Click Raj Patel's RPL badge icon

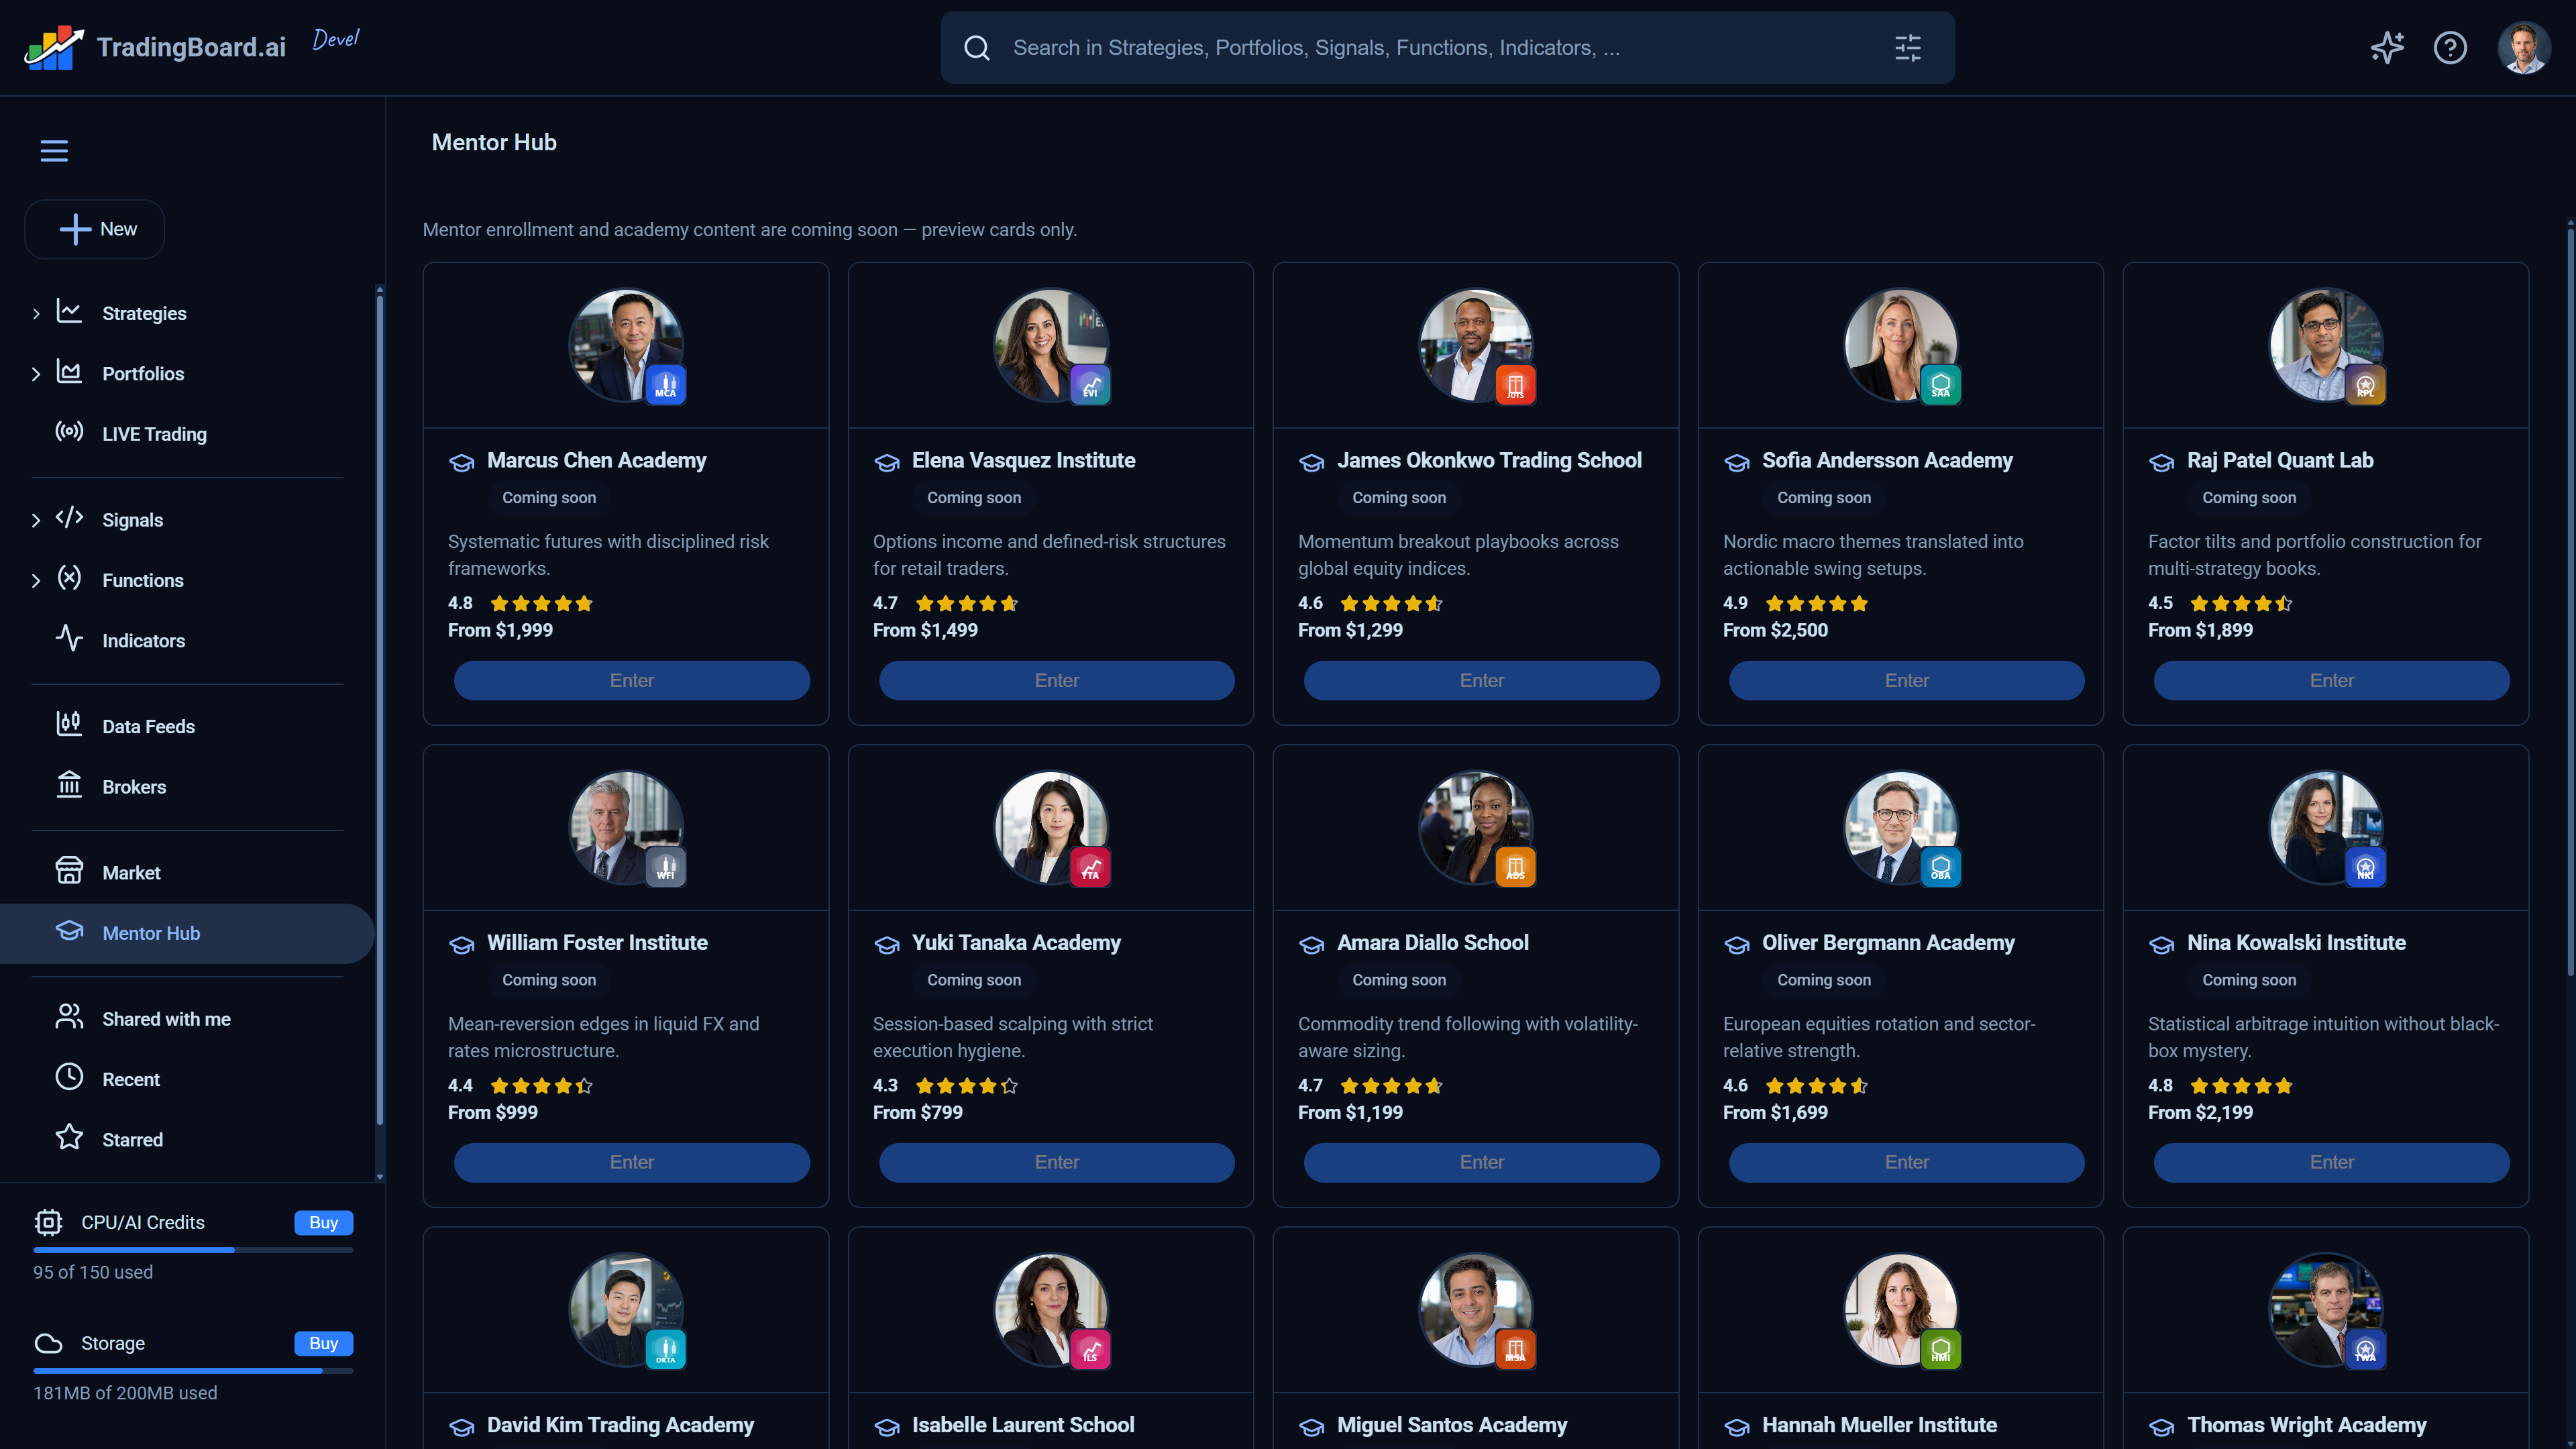[x=2365, y=385]
